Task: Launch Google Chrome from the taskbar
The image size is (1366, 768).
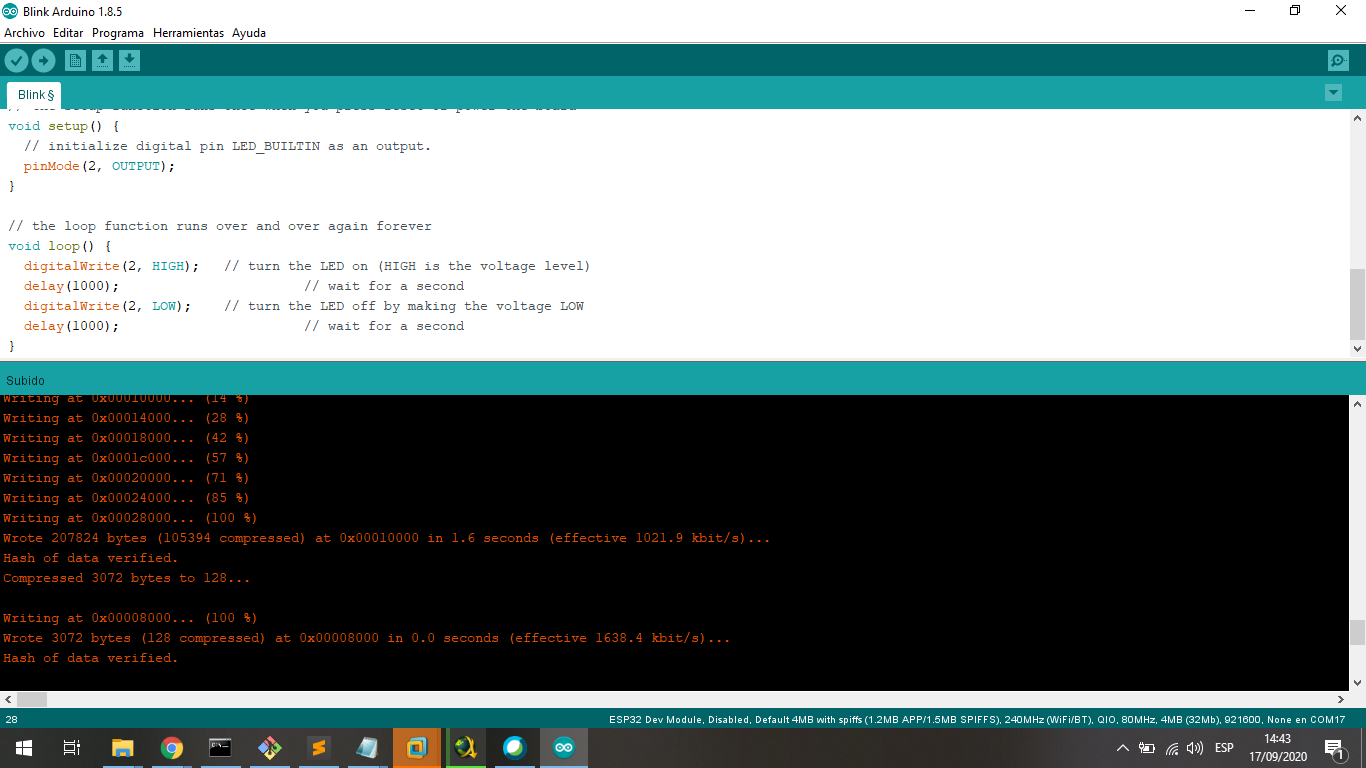Action: click(172, 748)
